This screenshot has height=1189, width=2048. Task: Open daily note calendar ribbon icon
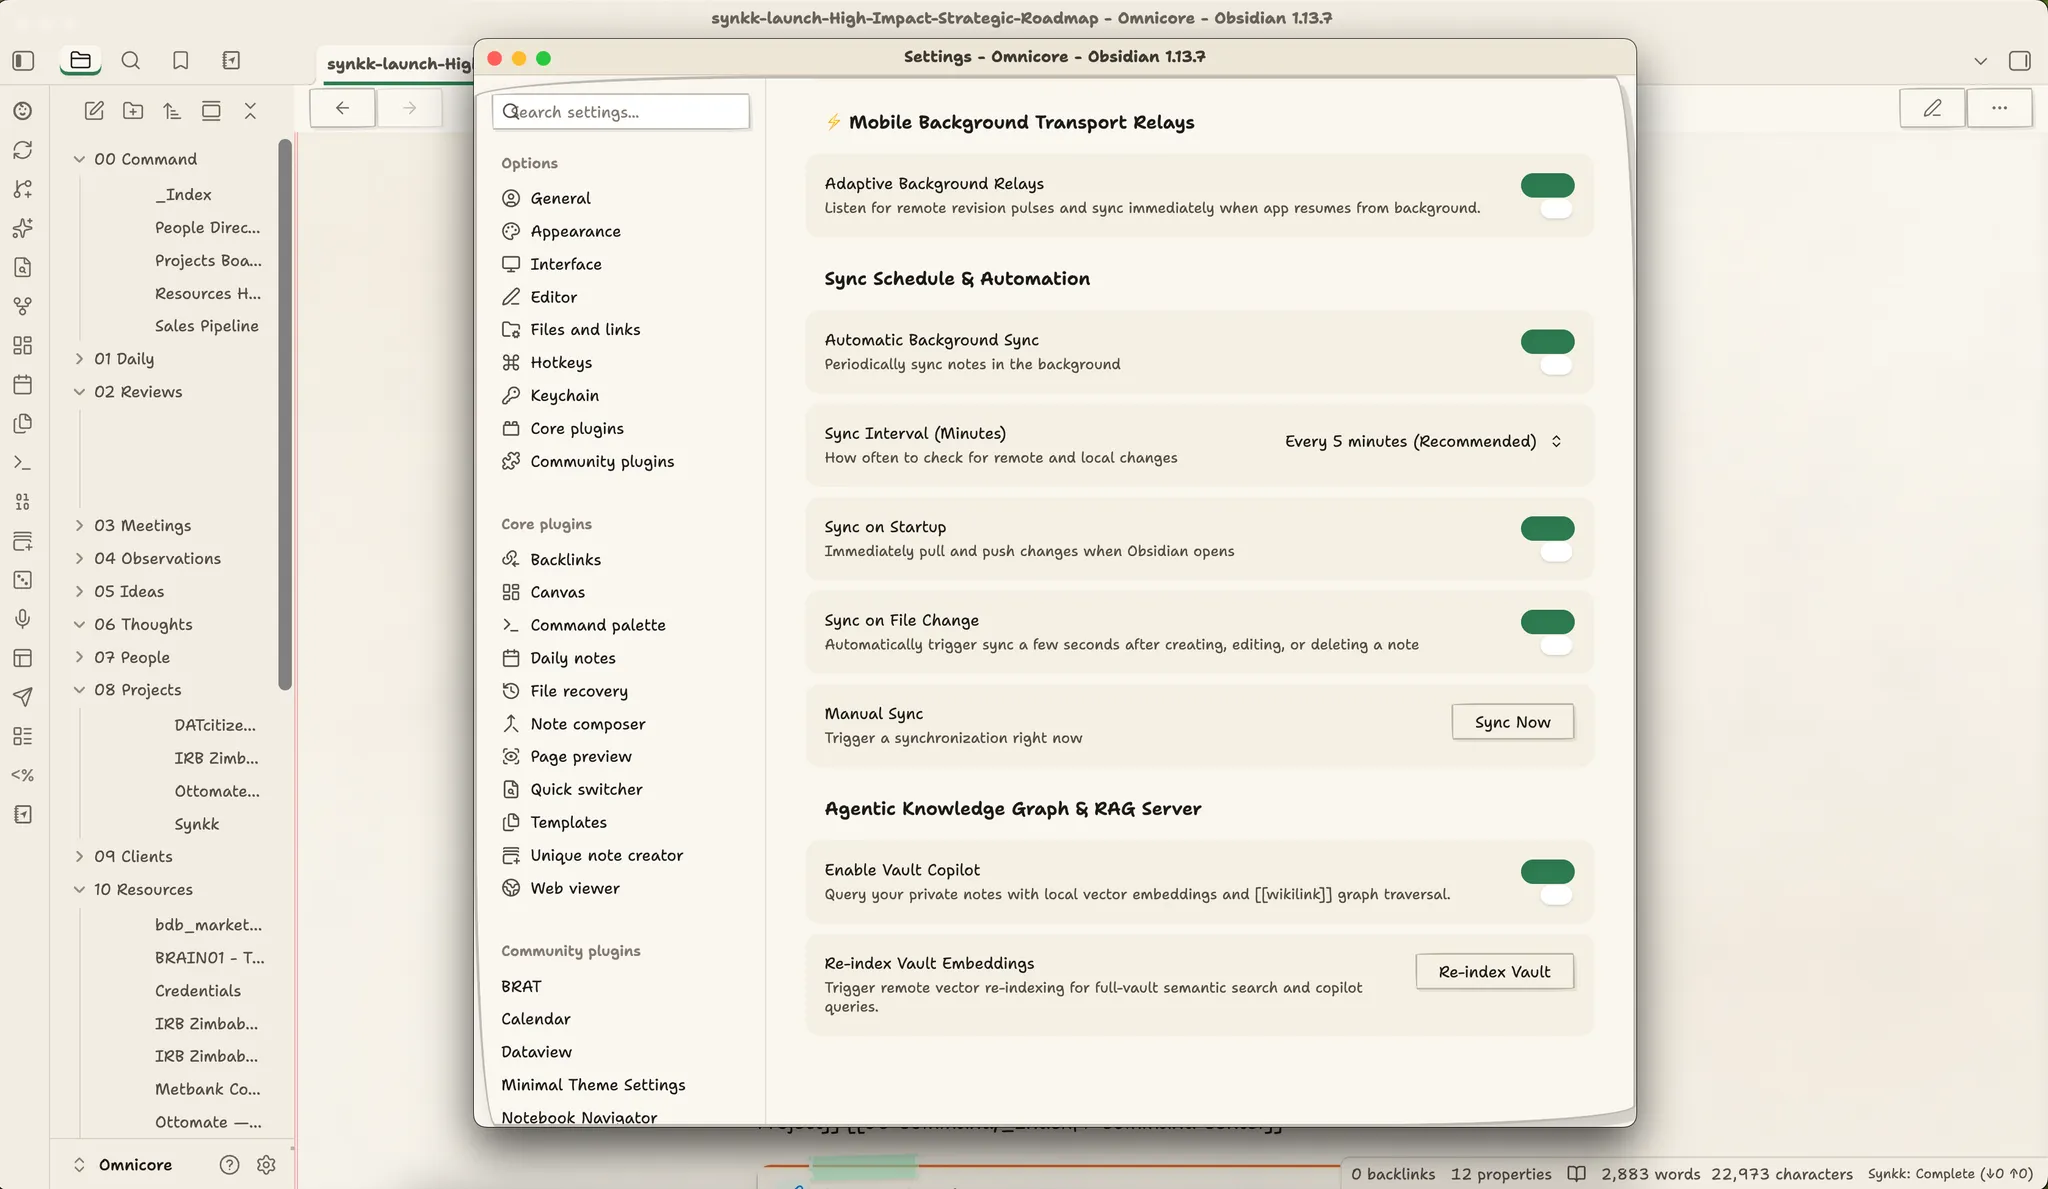pyautogui.click(x=23, y=384)
